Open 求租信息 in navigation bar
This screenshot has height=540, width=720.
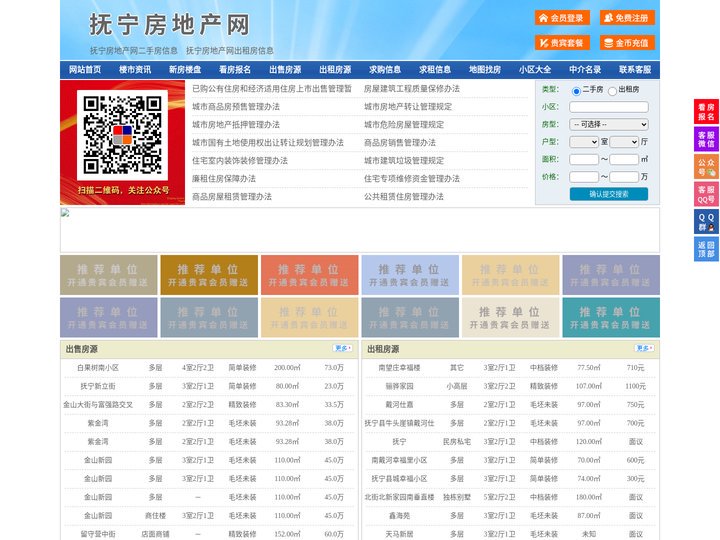435,70
